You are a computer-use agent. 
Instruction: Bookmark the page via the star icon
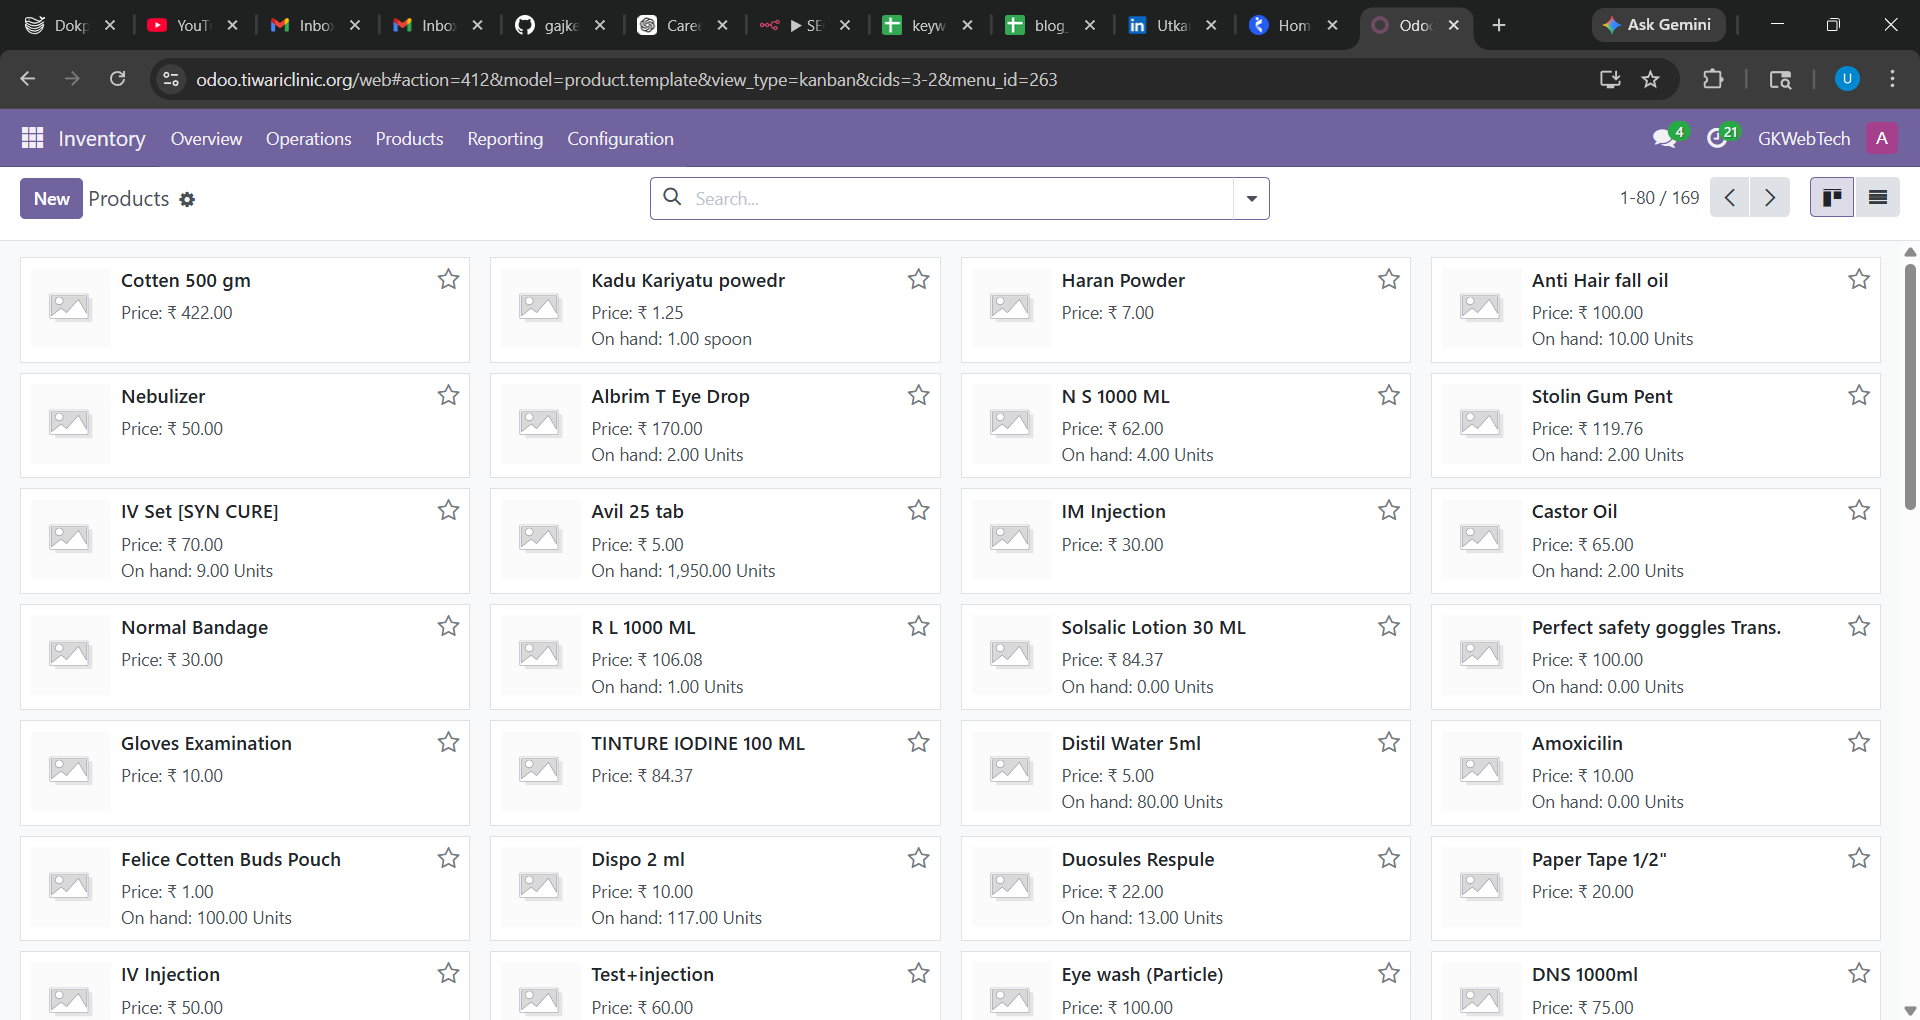pyautogui.click(x=1651, y=79)
